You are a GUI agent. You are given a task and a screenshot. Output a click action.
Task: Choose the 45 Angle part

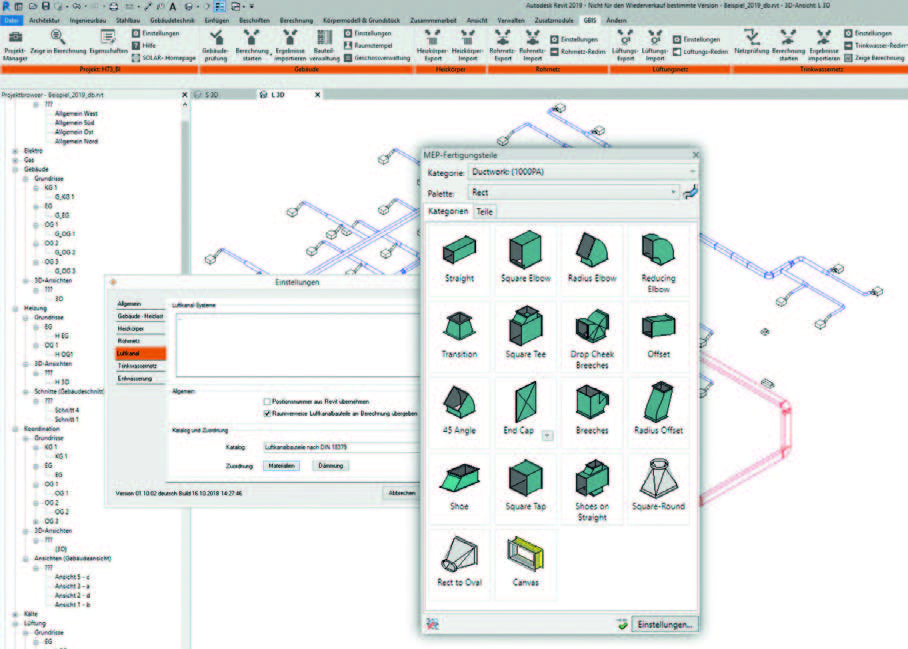pos(459,411)
